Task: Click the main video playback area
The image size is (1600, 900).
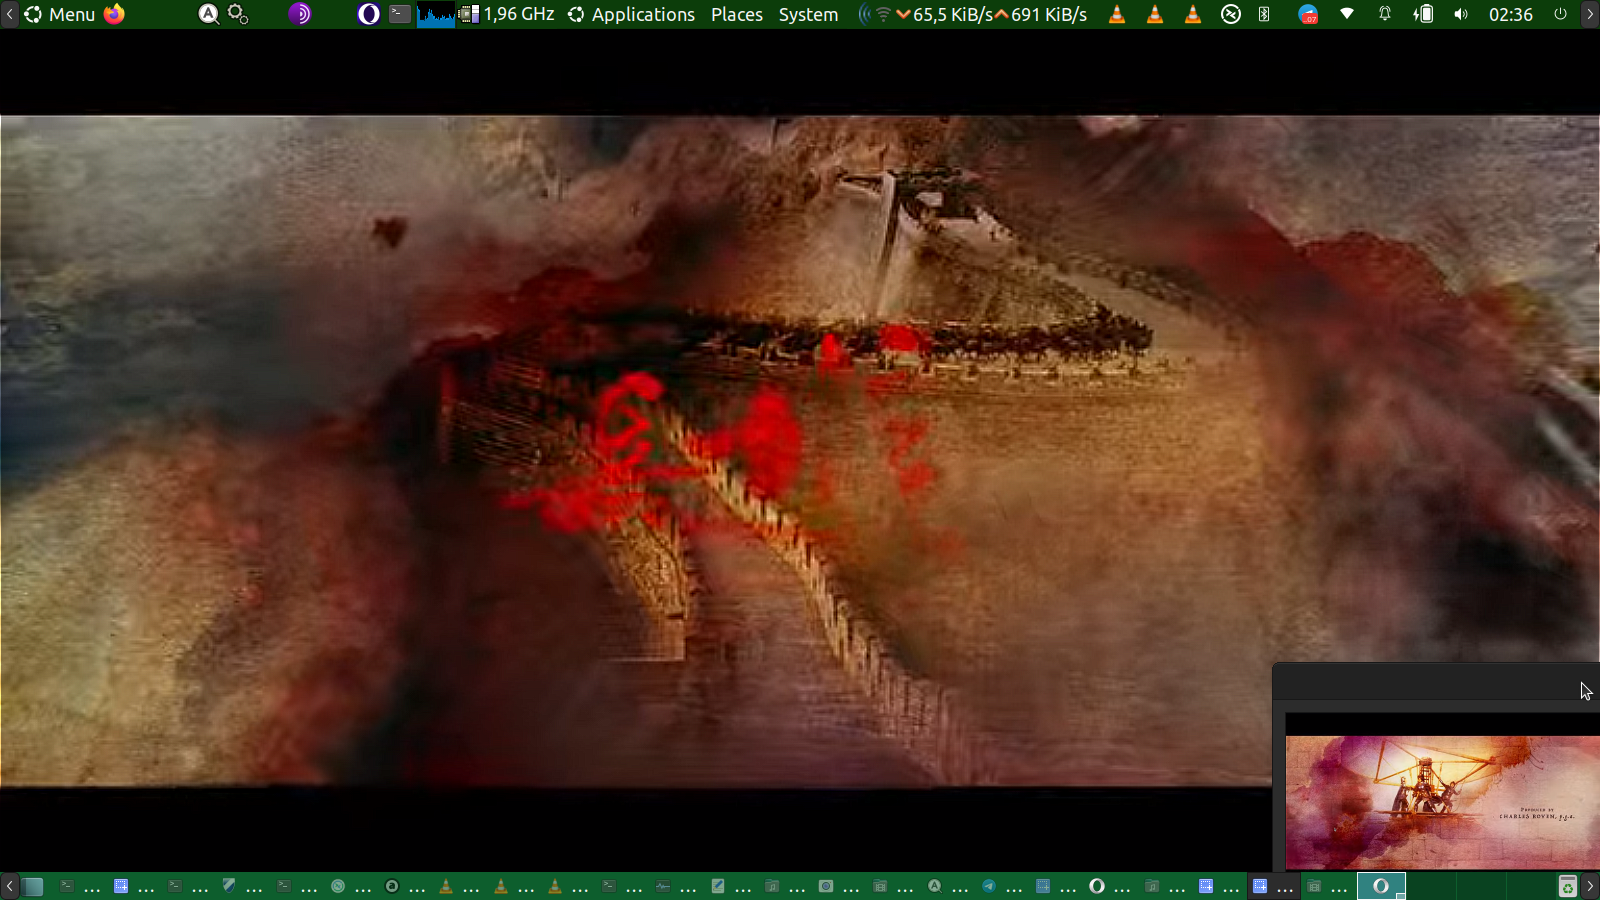Action: (800, 450)
